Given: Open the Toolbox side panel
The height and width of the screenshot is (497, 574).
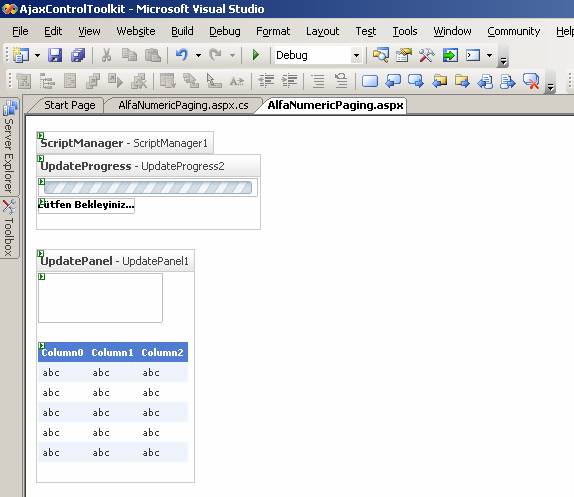Looking at the screenshot, I should click(x=9, y=228).
